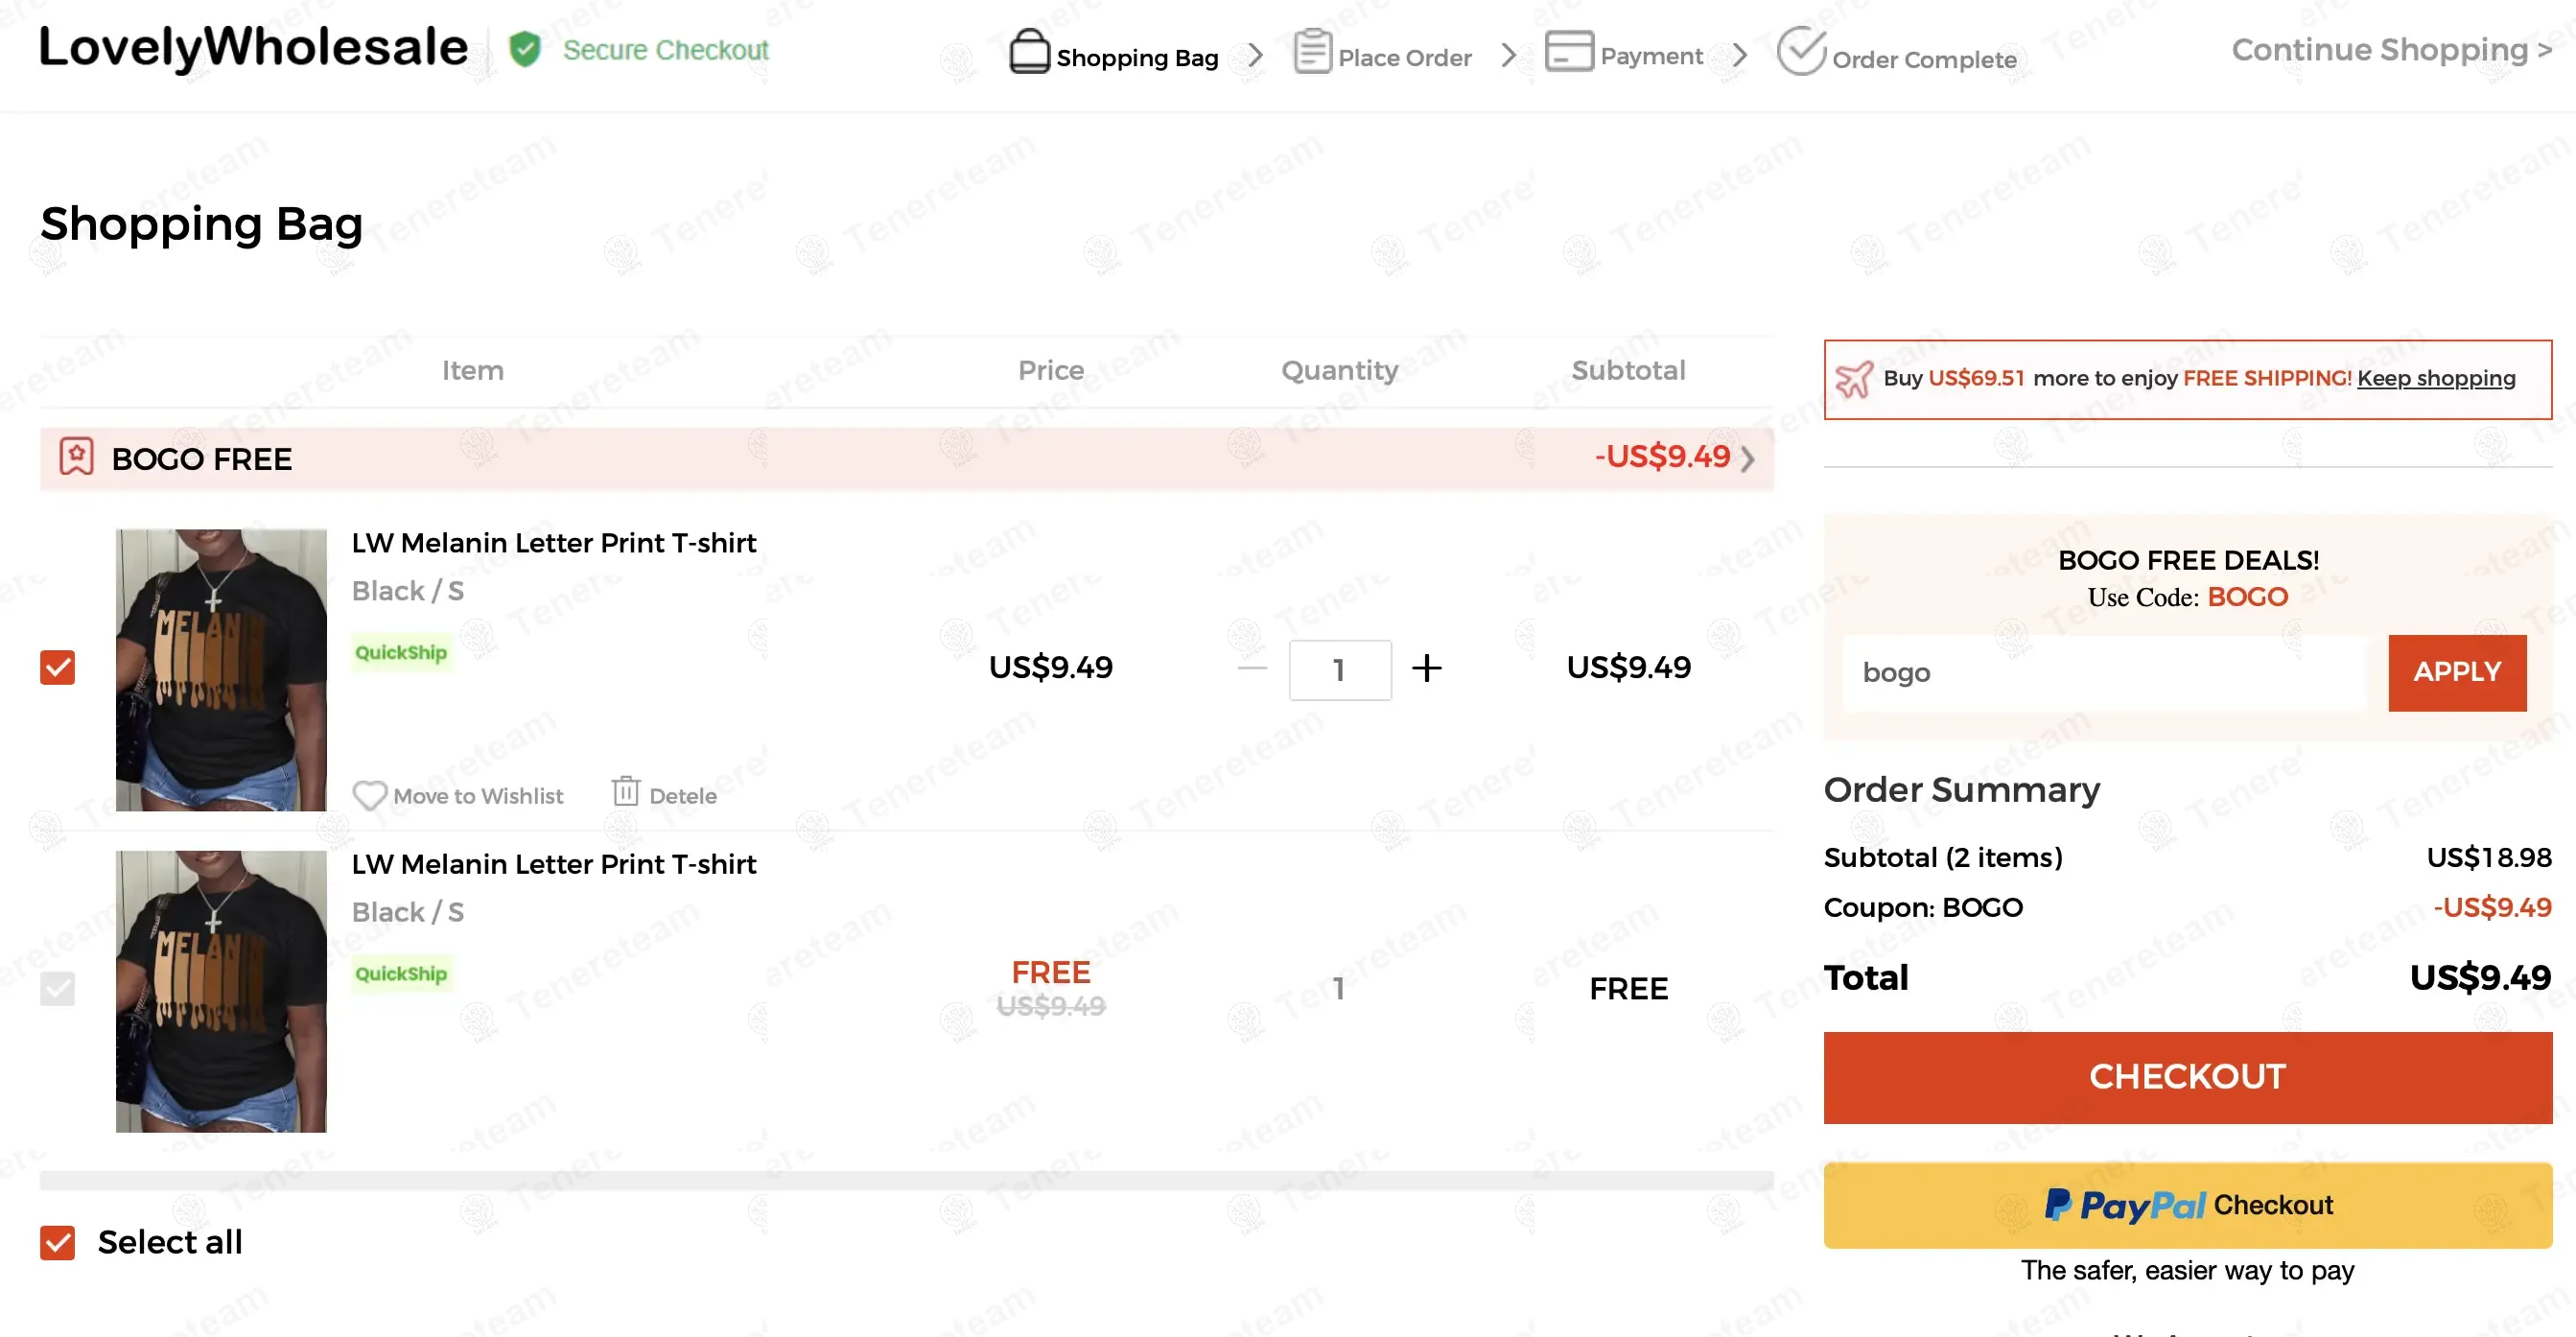The image size is (2576, 1337).
Task: Click the Secure Checkout shield icon
Action: tap(524, 49)
